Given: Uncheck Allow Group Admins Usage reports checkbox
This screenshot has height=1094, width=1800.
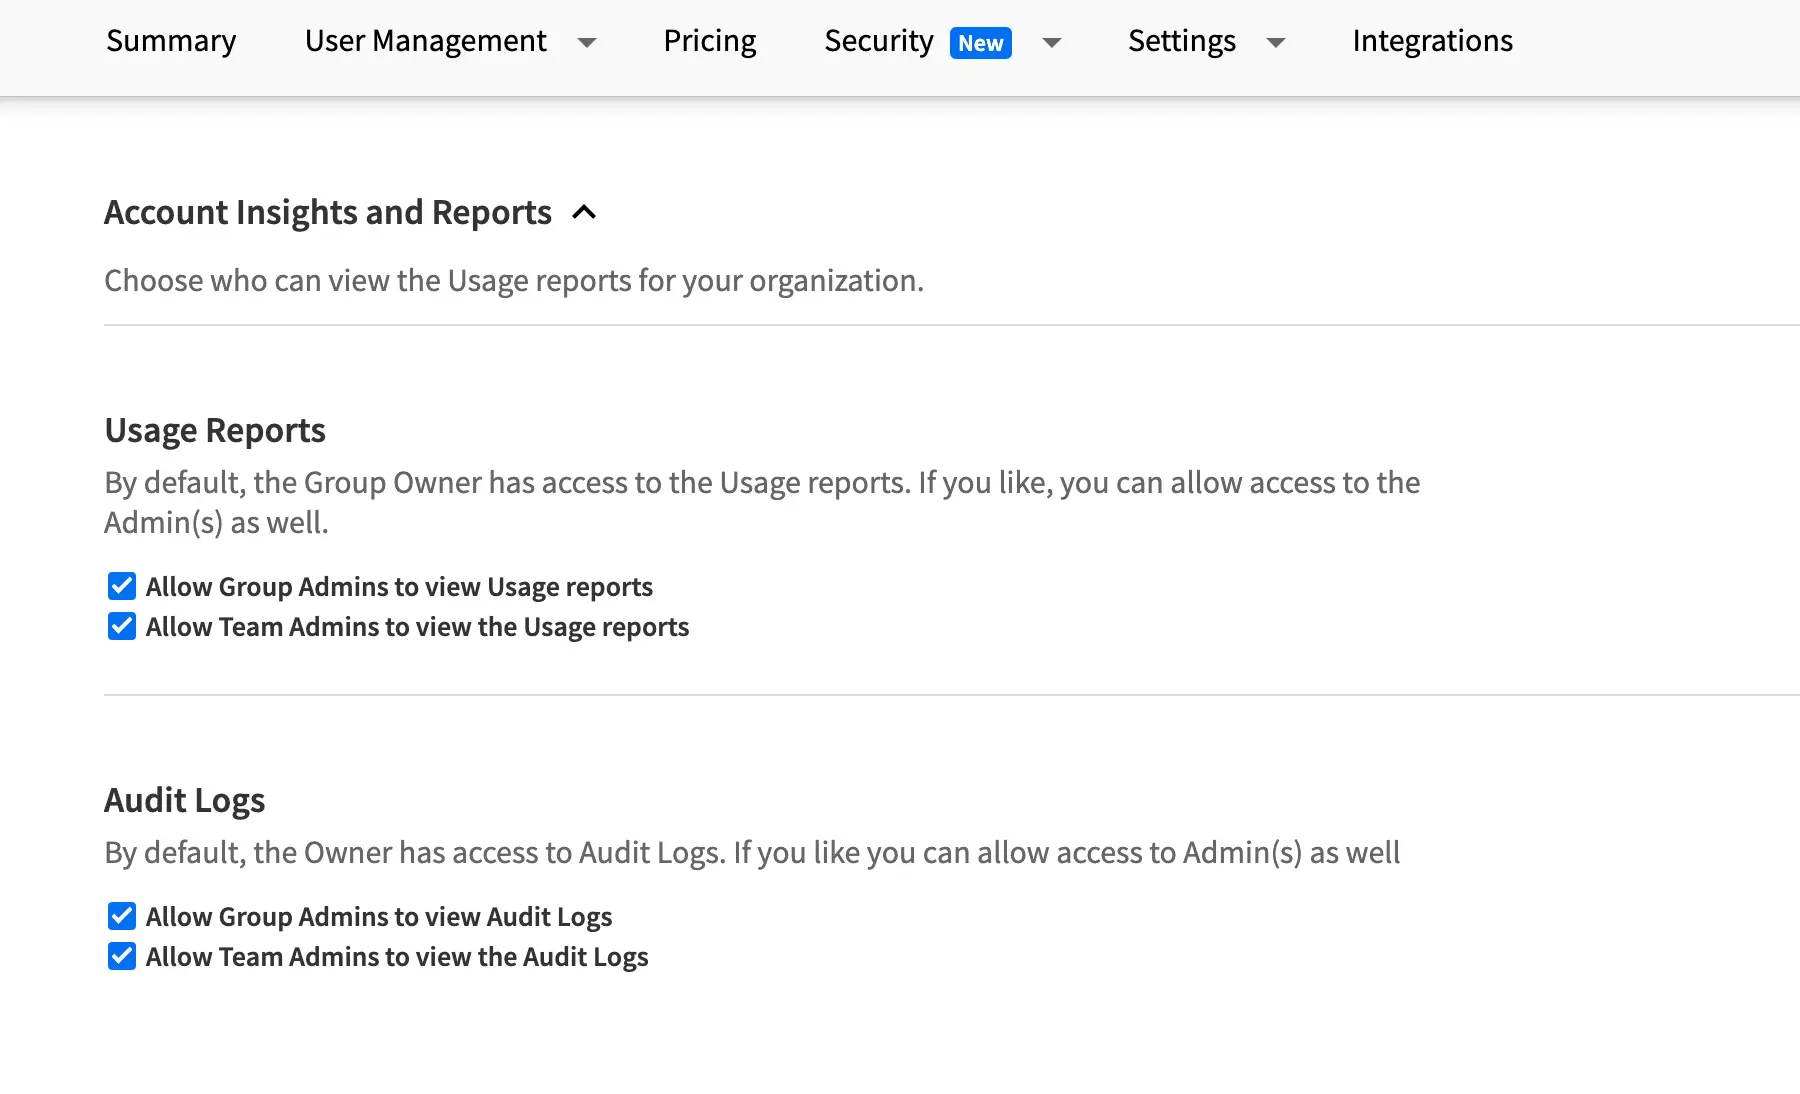Looking at the screenshot, I should [122, 586].
